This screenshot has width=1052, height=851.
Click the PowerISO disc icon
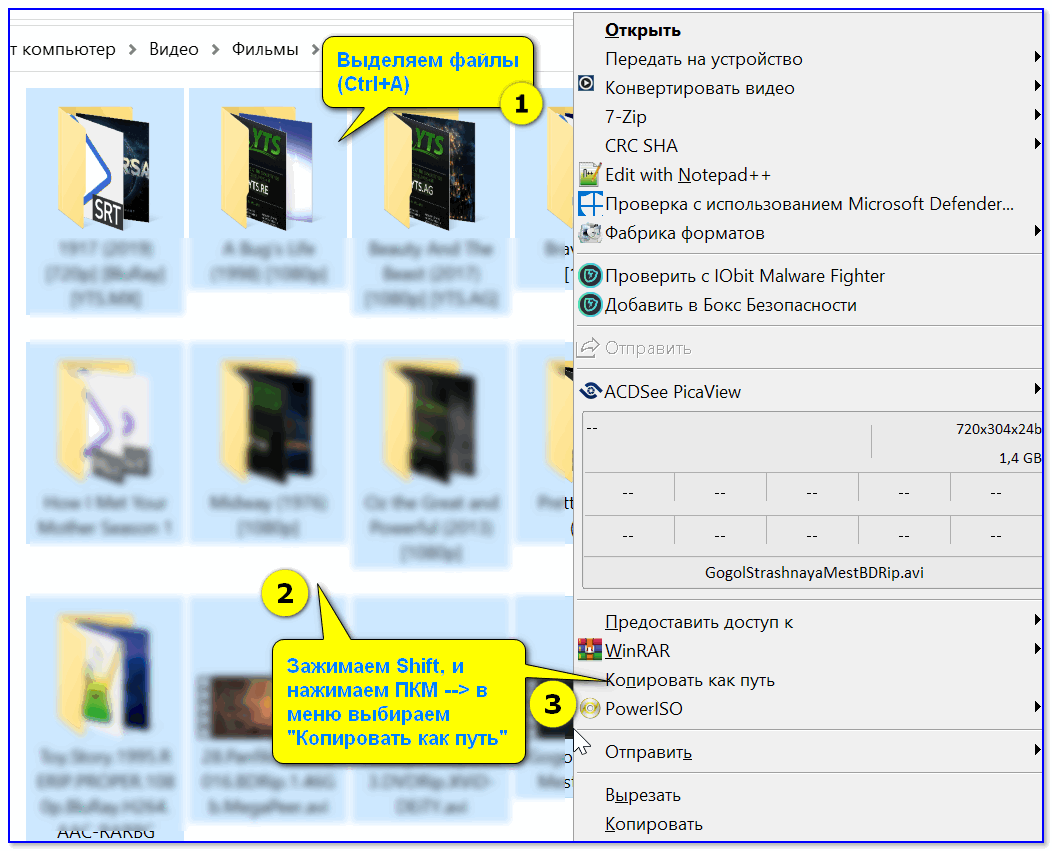pos(590,709)
